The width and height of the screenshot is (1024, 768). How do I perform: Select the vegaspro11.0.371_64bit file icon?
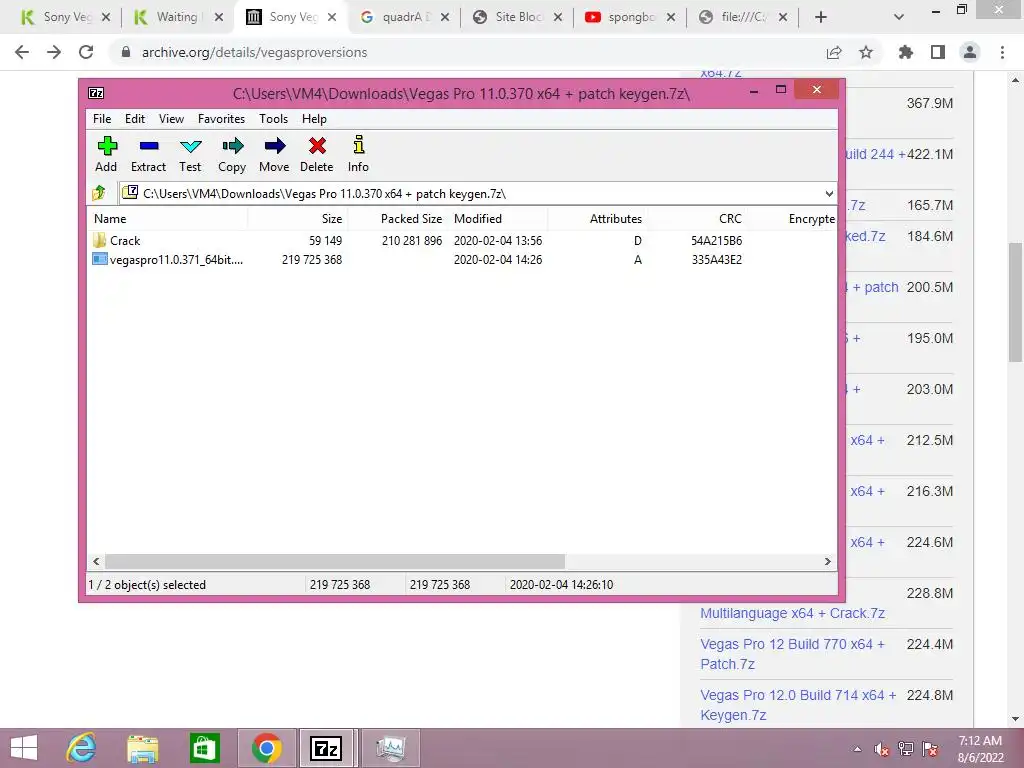coord(99,259)
